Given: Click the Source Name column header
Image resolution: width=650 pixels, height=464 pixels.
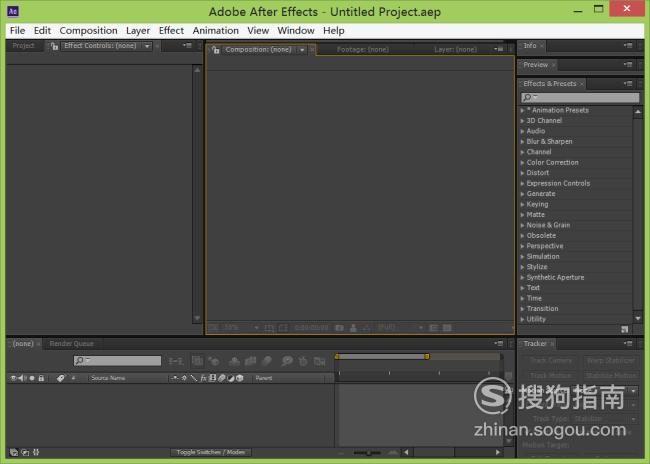Looking at the screenshot, I should (x=108, y=378).
